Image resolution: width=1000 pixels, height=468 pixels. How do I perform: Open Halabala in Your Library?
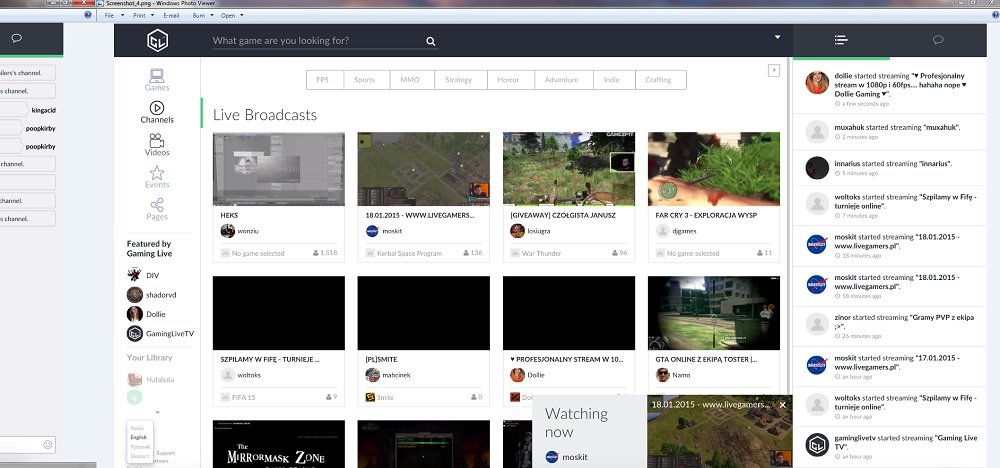click(x=150, y=379)
